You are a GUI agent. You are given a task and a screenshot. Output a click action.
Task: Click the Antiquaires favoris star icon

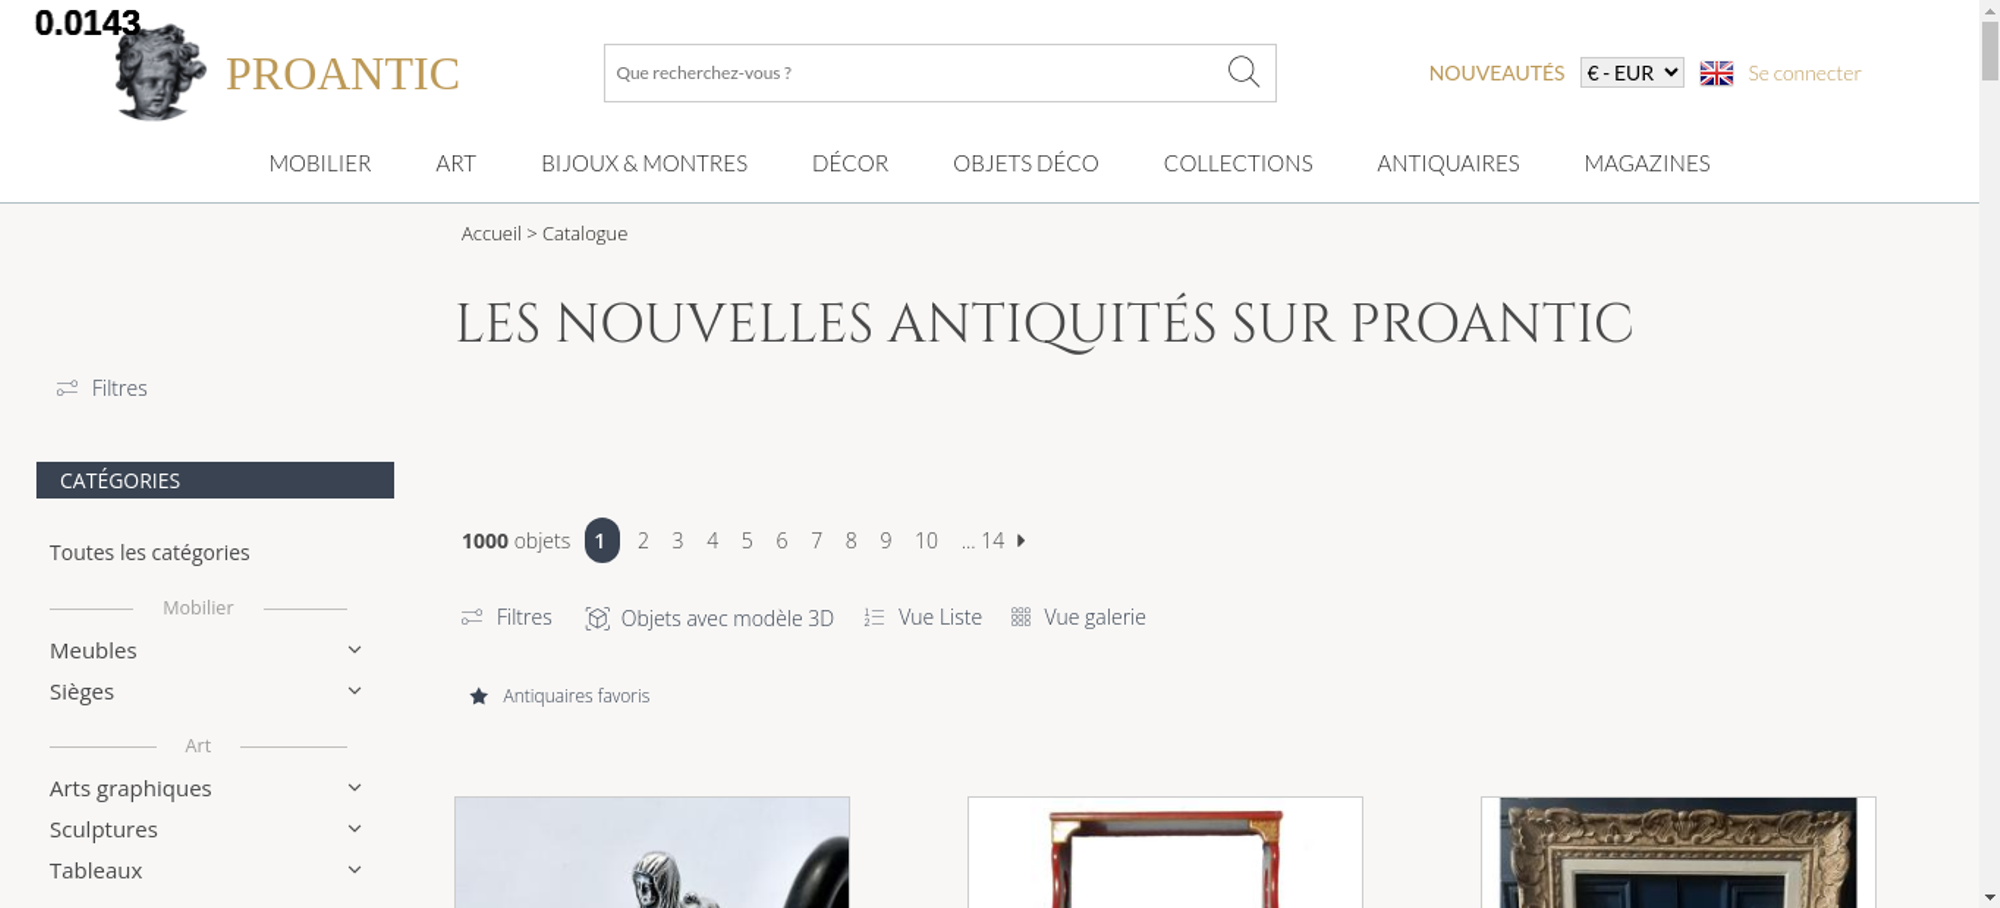click(x=479, y=696)
